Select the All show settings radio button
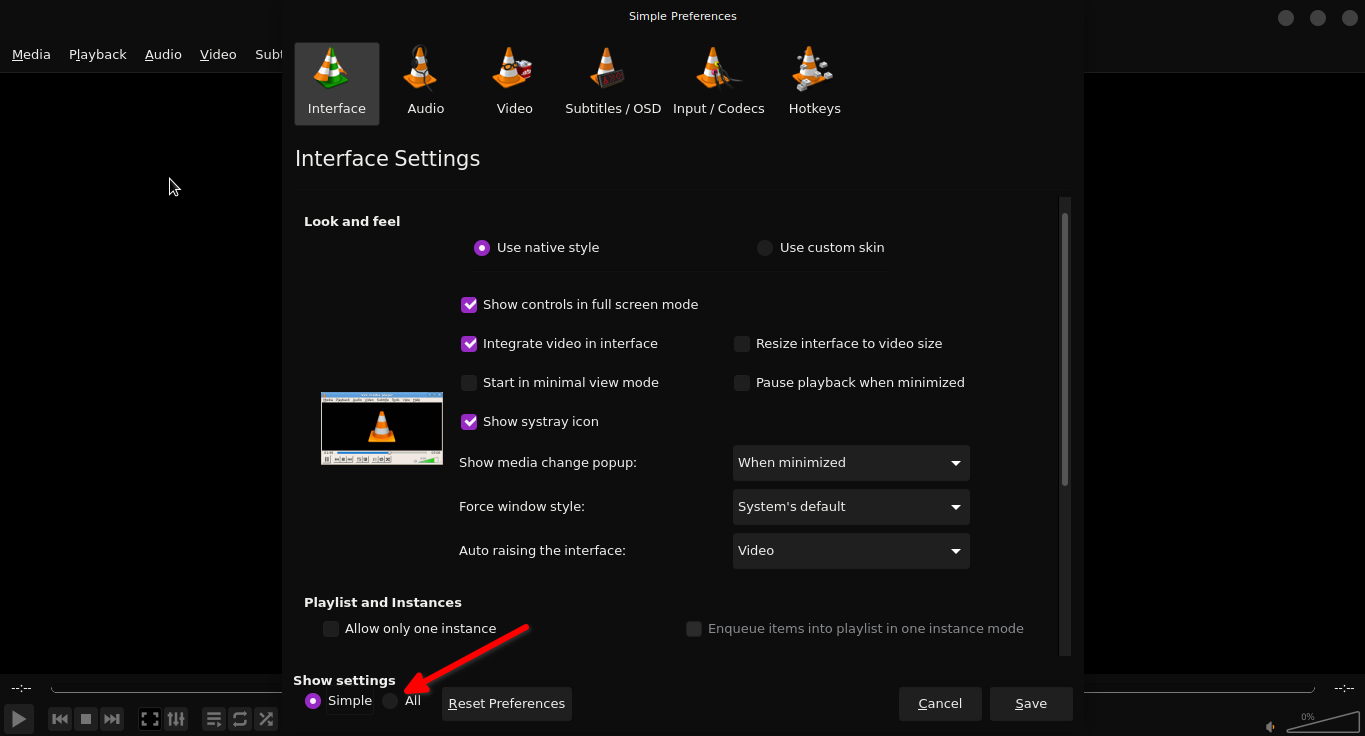Viewport: 1365px width, 736px height. click(x=391, y=701)
